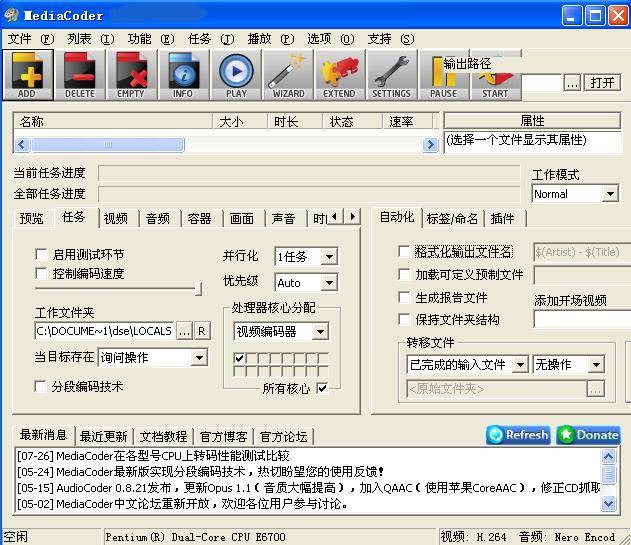631x545 pixels.
Task: Open the 播放 (P) menu
Action: click(x=271, y=39)
